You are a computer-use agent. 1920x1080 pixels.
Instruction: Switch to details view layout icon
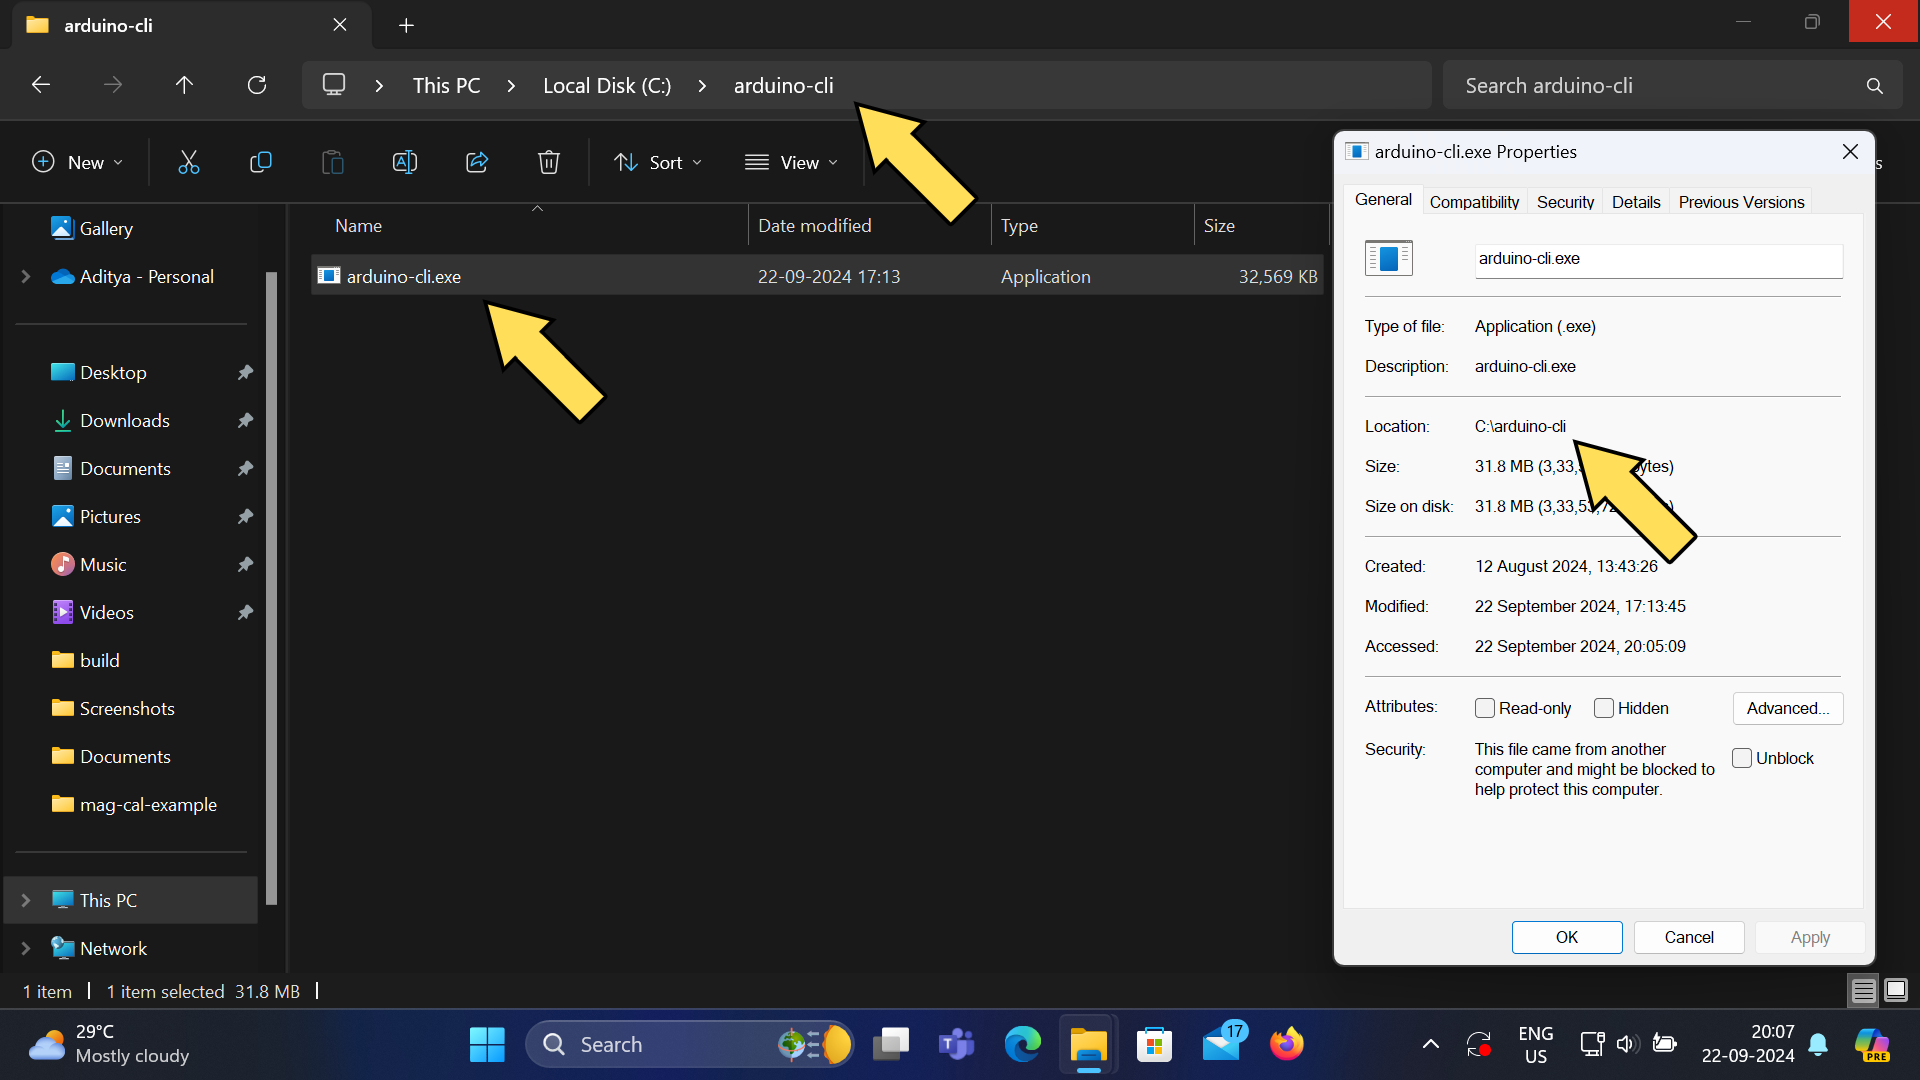[1863, 990]
